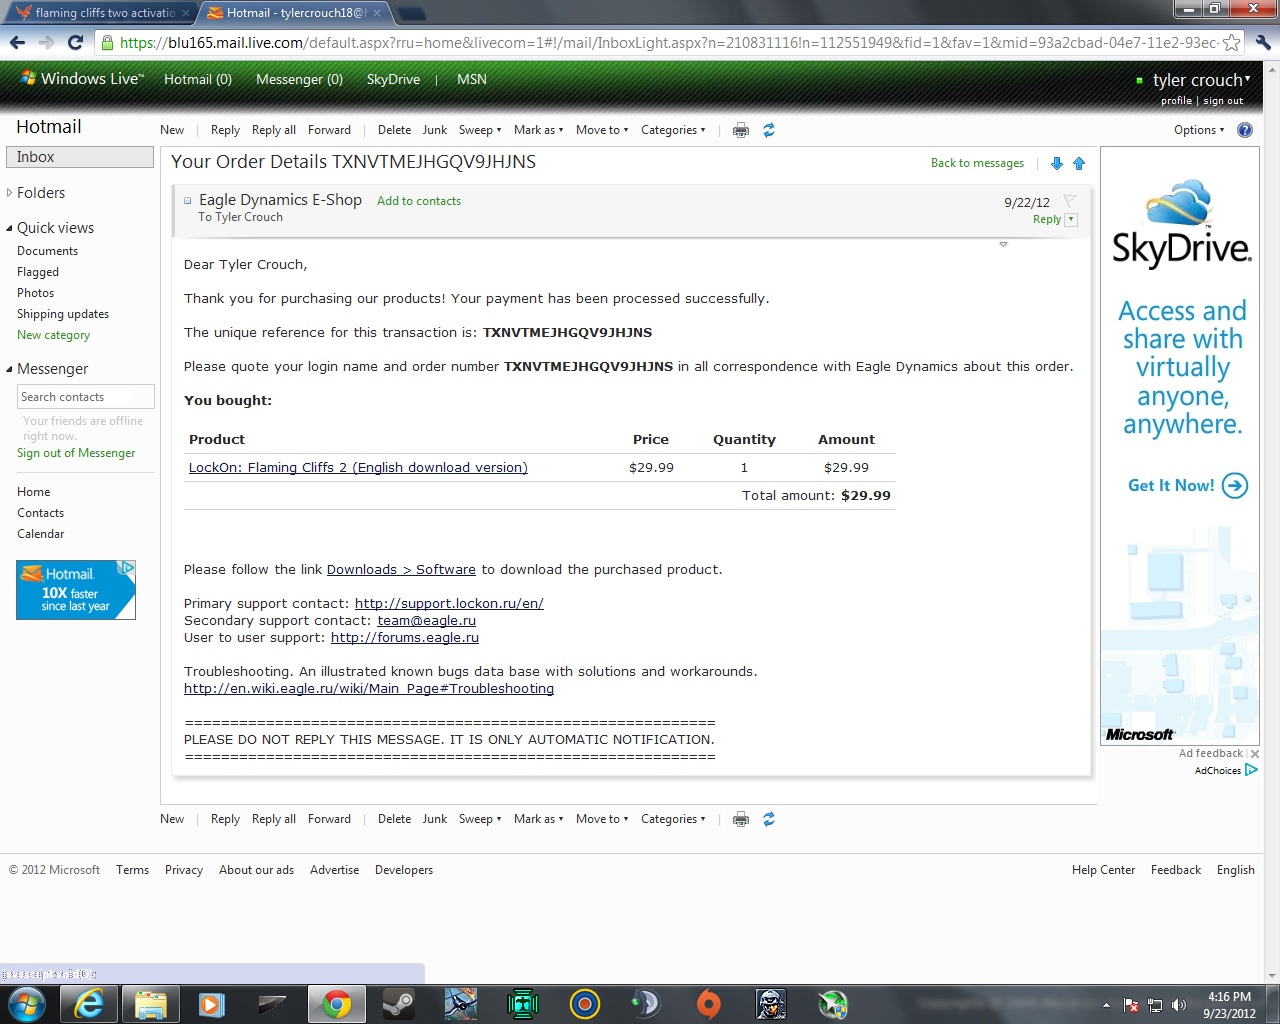The image size is (1280, 1024).
Task: Open Windows Media Player from taskbar
Action: [x=212, y=1004]
